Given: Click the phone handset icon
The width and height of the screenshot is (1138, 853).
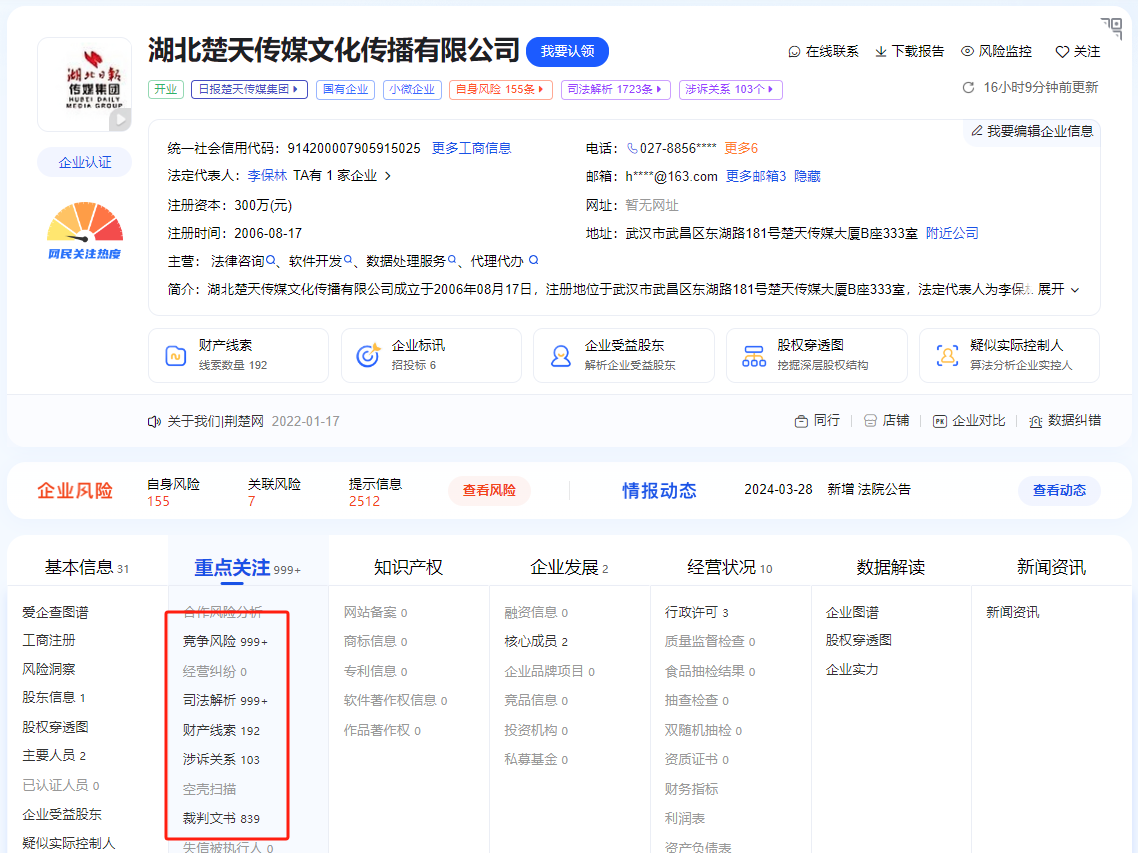Looking at the screenshot, I should click(x=632, y=148).
